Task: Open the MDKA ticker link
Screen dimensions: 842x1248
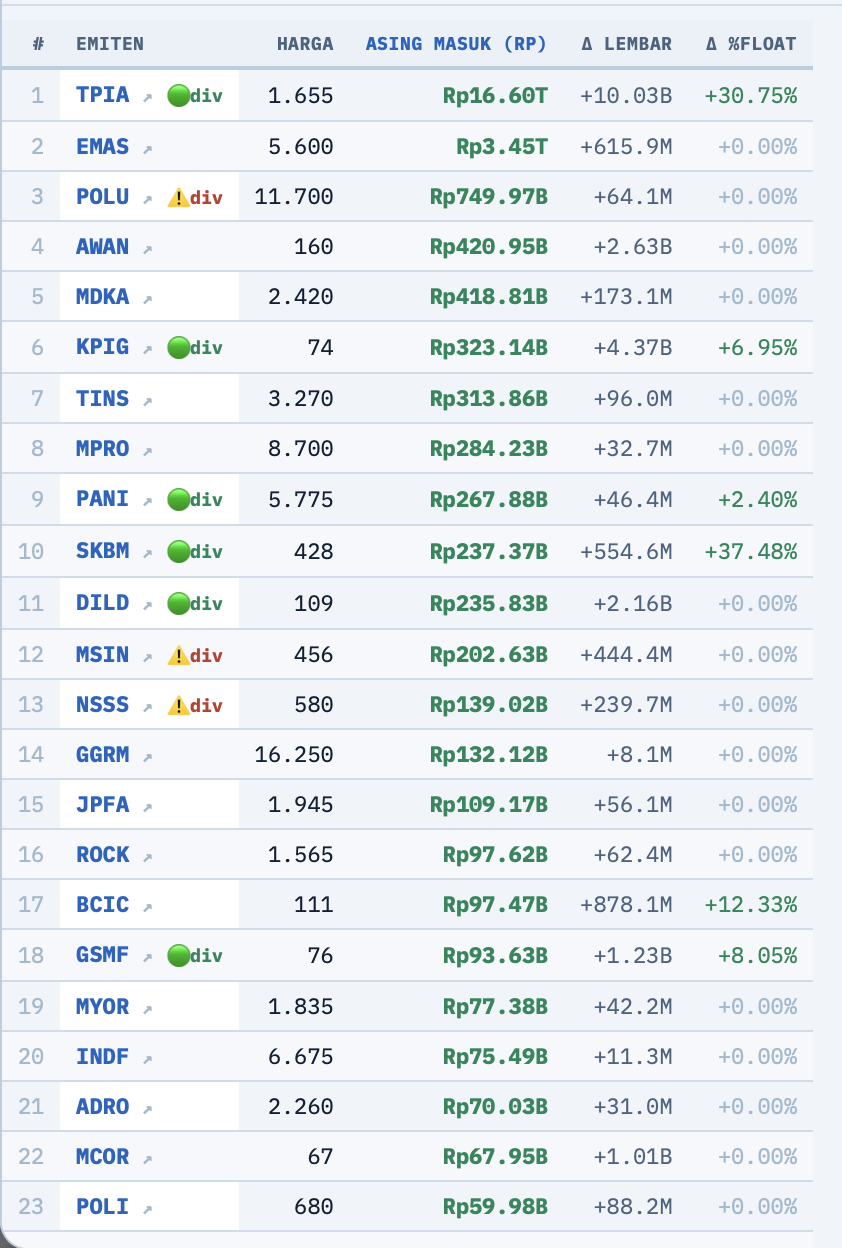Action: [103, 296]
